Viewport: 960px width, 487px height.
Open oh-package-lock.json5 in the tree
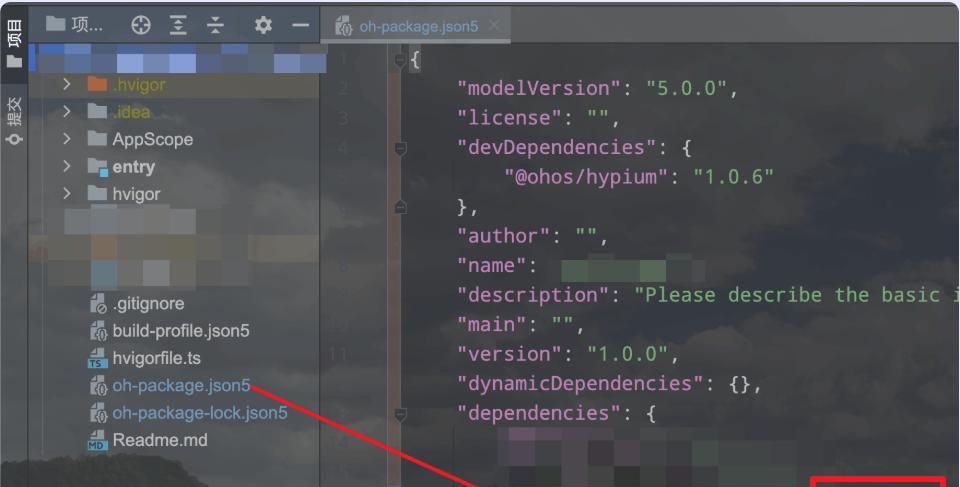[x=199, y=413]
